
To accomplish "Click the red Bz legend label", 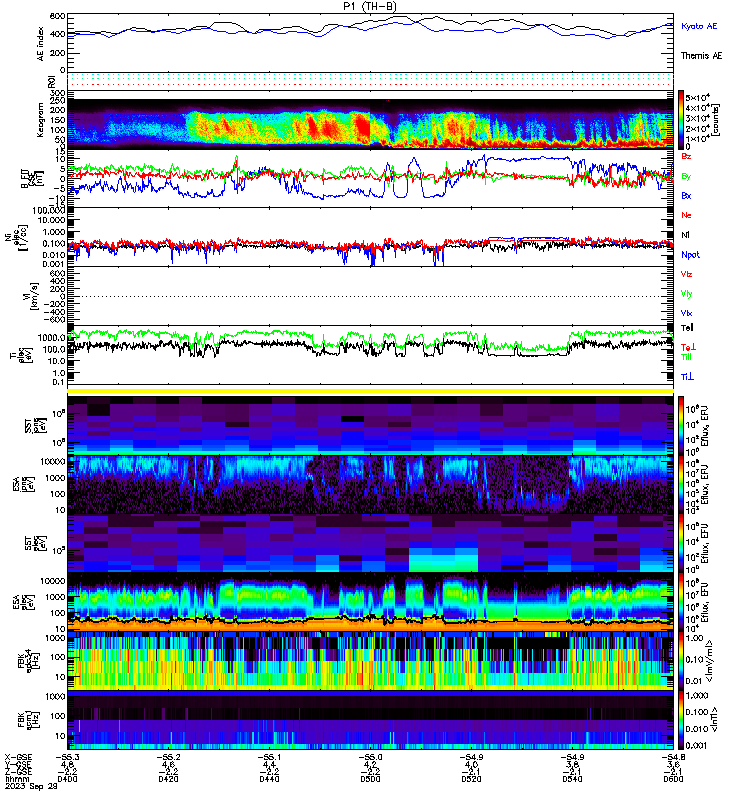I will (x=686, y=156).
